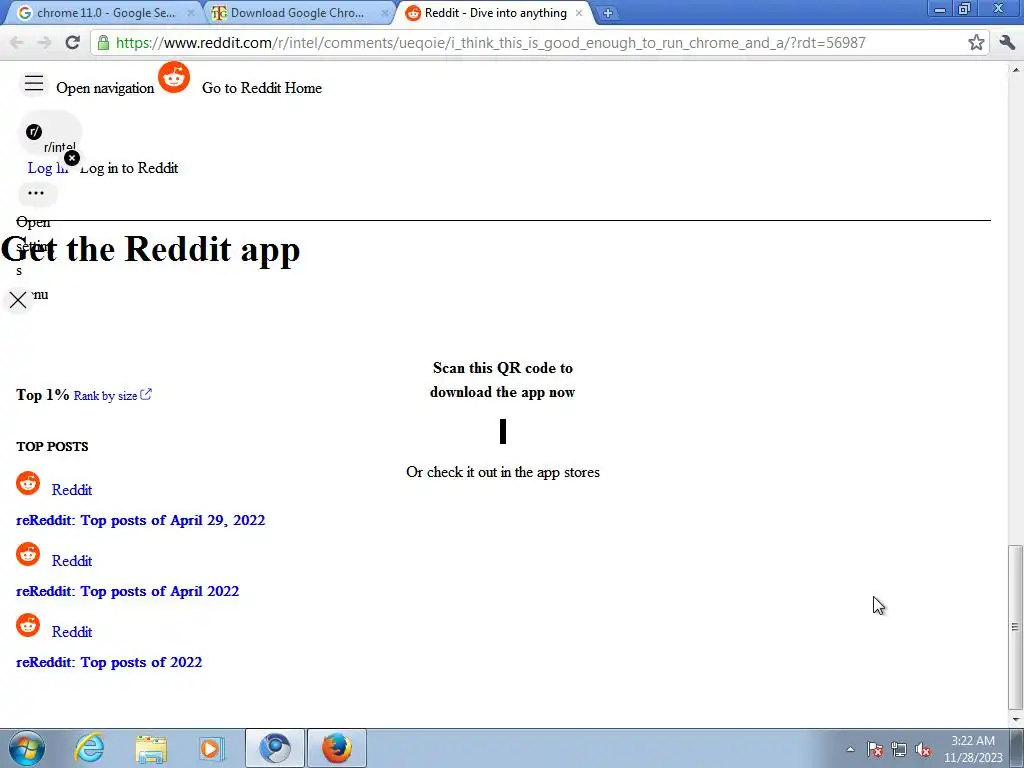Click the Reddit link above April 29, 2022 post
Viewport: 1024px width, 768px height.
pyautogui.click(x=72, y=490)
